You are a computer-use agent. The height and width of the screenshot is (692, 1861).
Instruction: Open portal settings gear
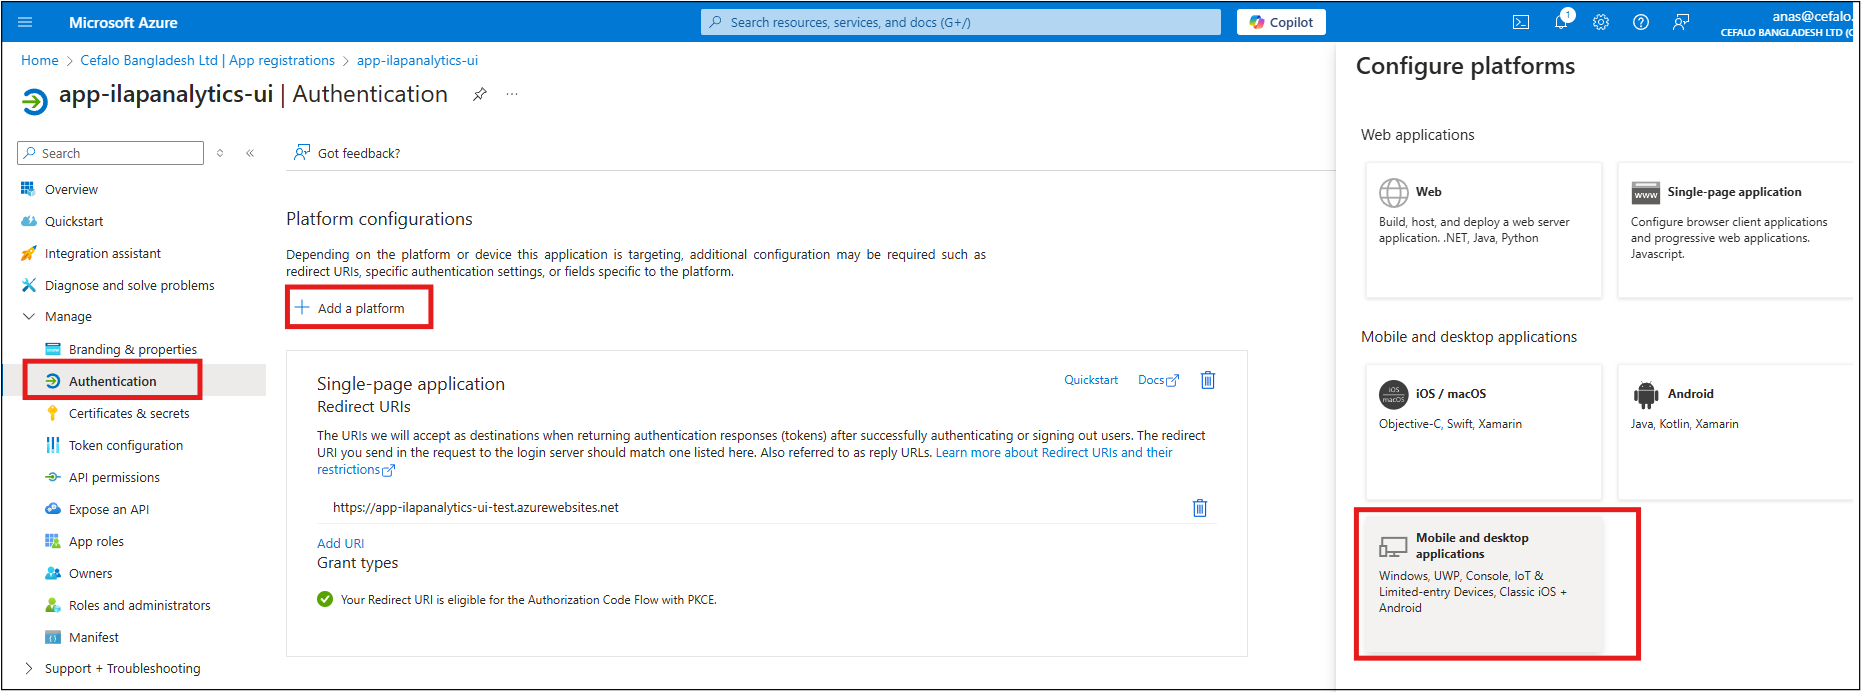tap(1601, 22)
